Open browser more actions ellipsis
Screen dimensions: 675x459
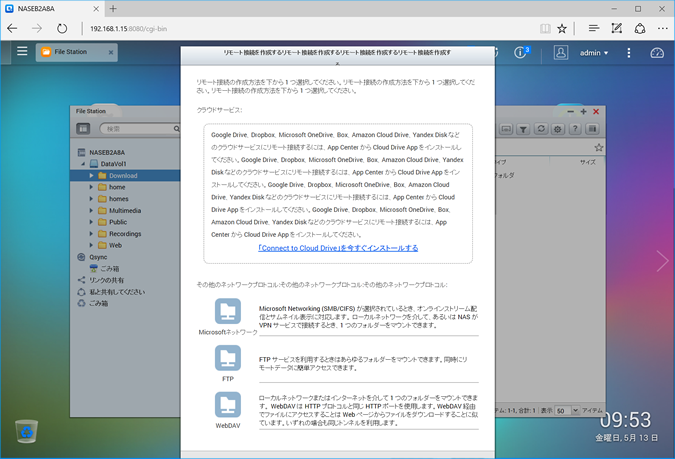point(663,28)
